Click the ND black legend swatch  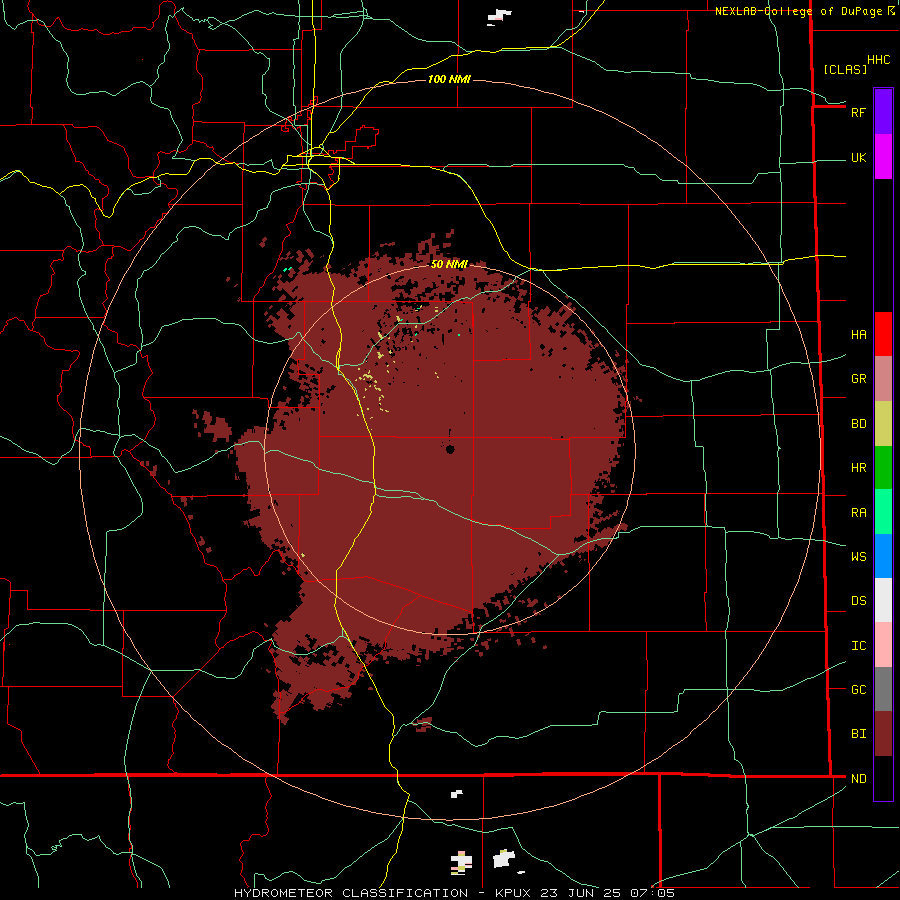click(x=883, y=778)
